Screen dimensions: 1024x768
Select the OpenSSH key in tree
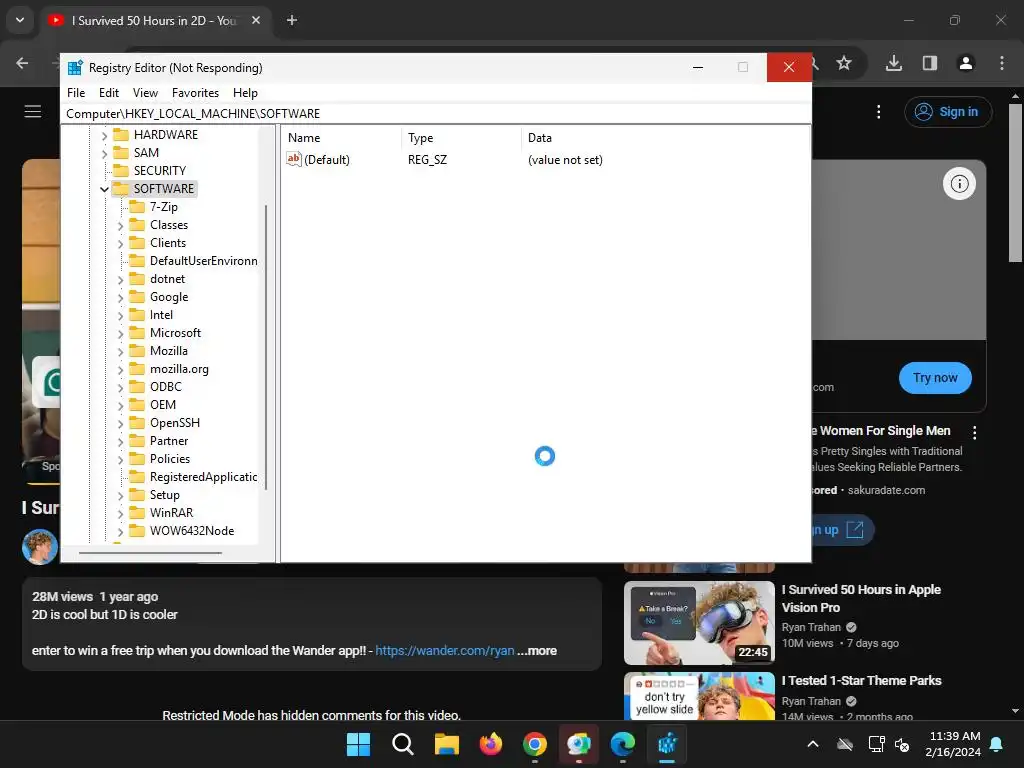click(x=175, y=423)
